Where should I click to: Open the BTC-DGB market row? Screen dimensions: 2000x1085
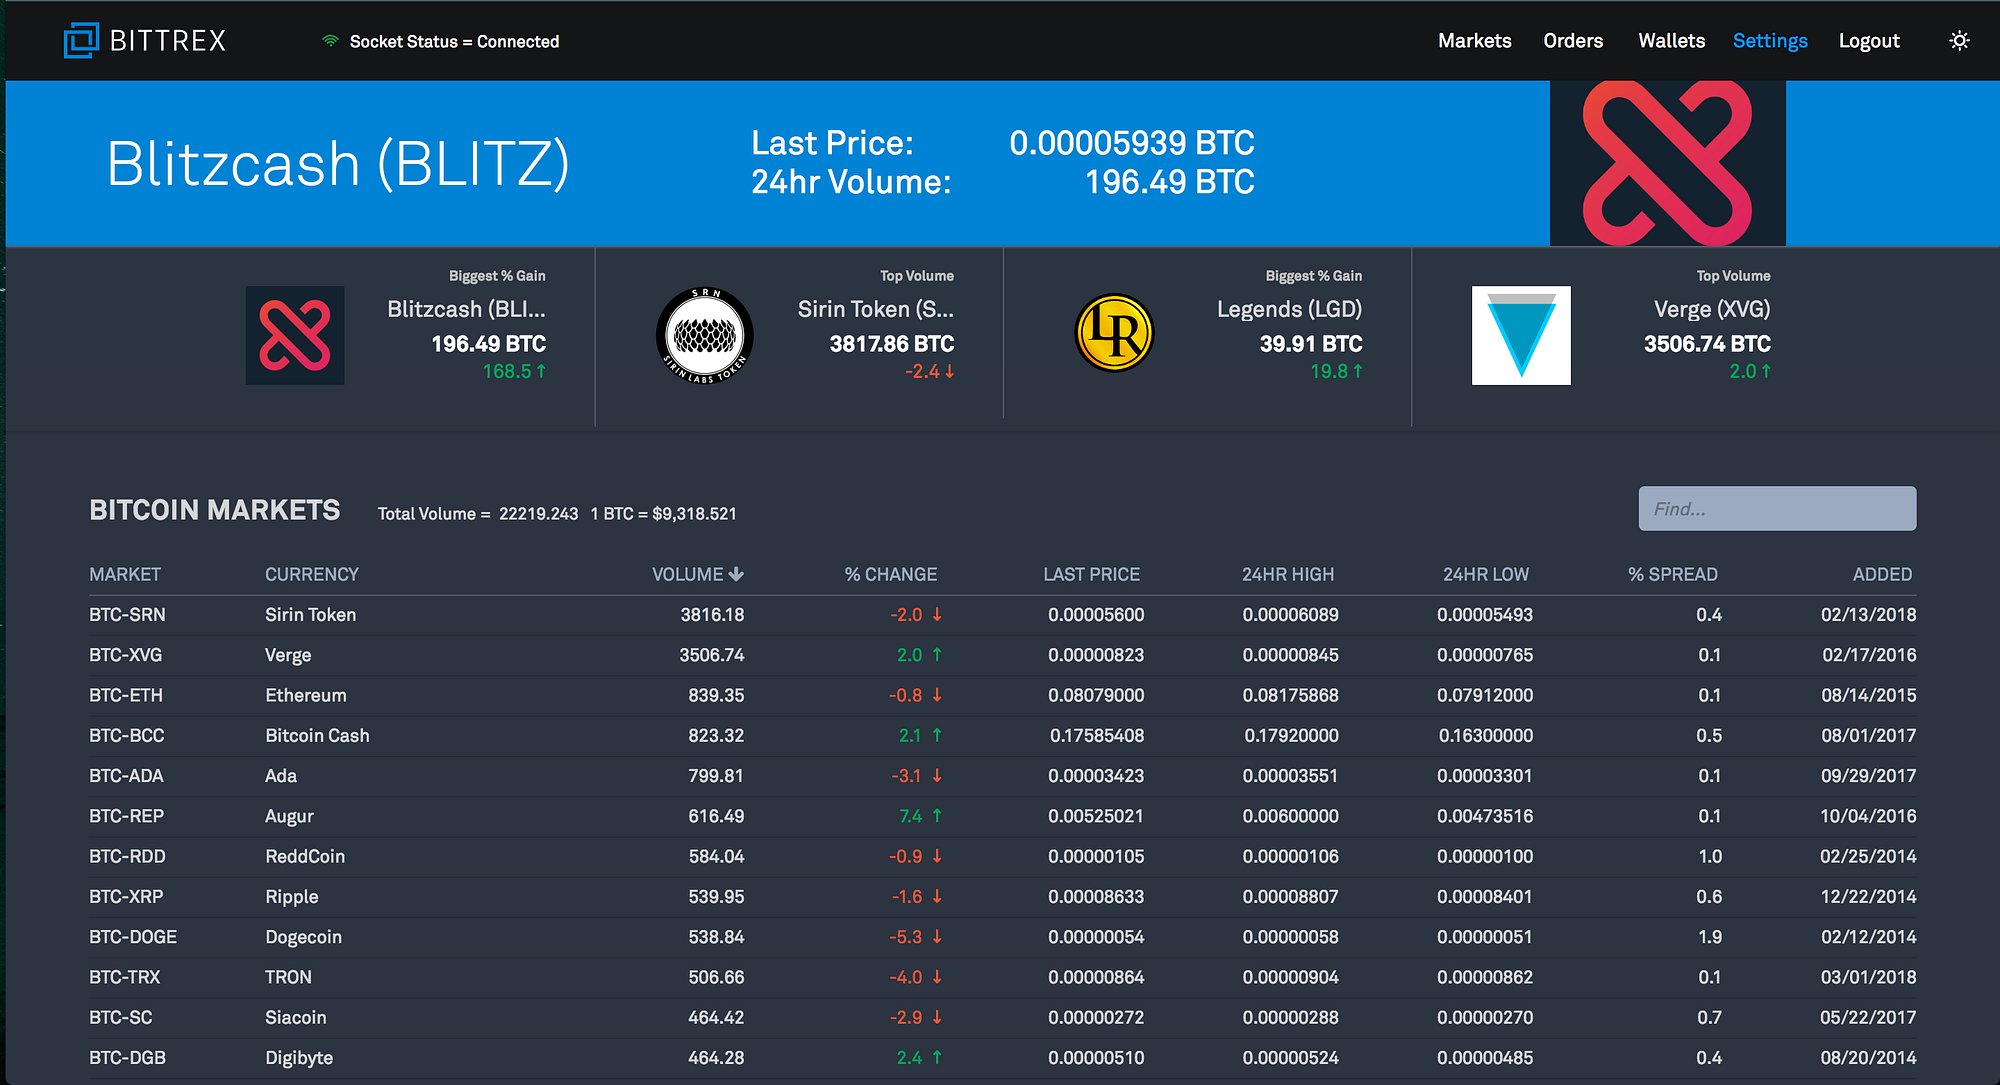click(x=1003, y=1058)
